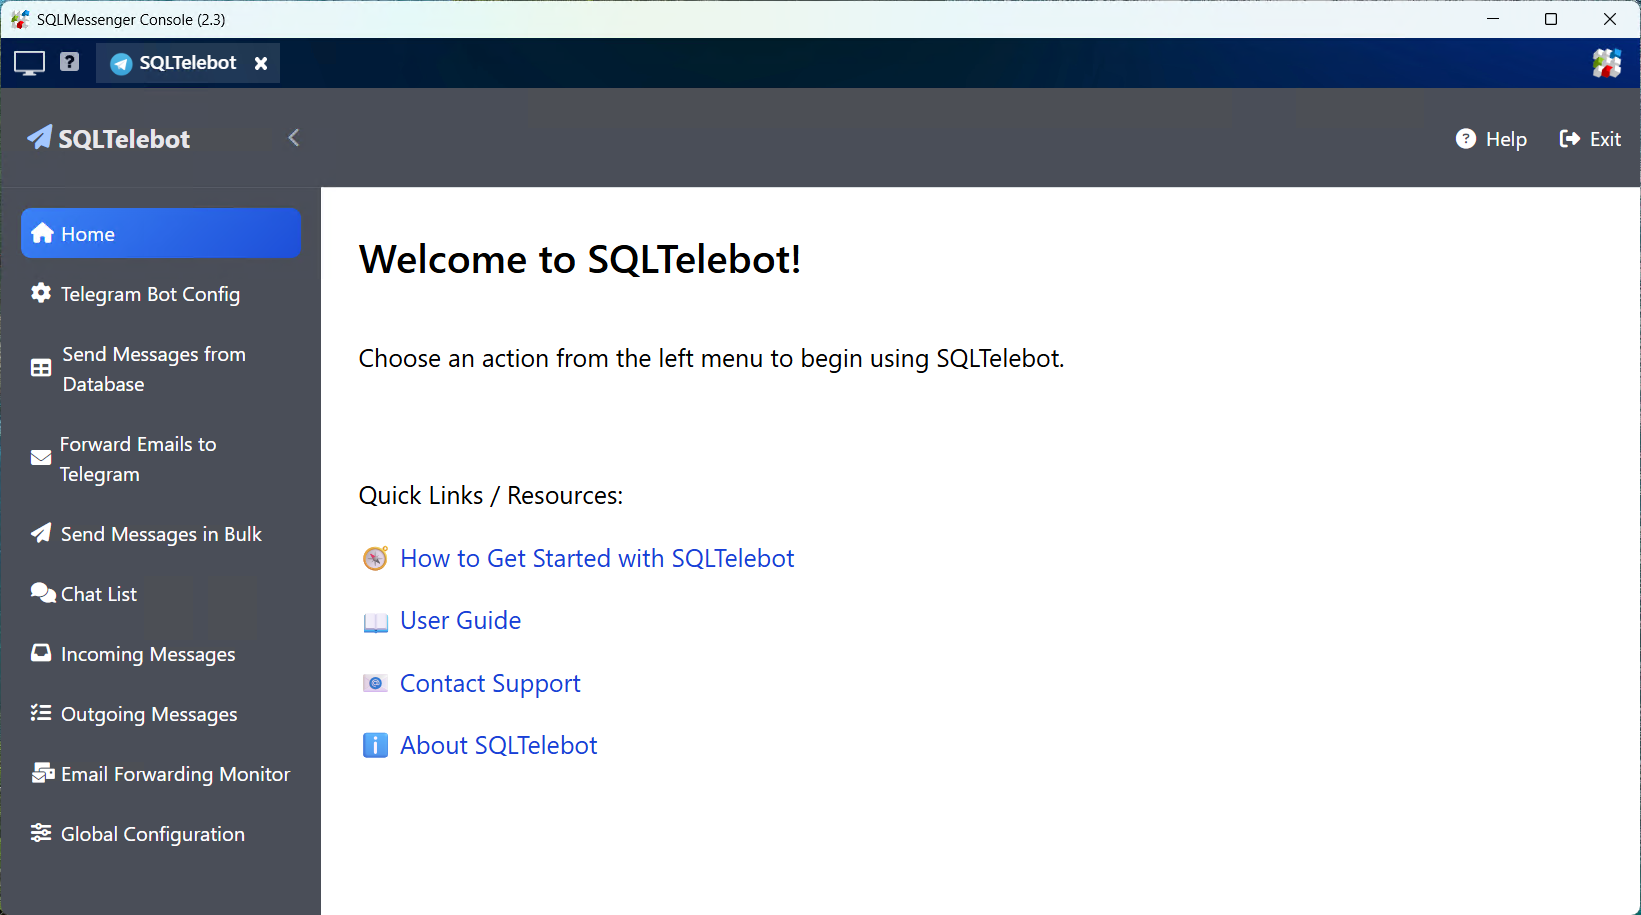
Task: Click the monitor icon in the top toolbar
Action: pos(28,62)
